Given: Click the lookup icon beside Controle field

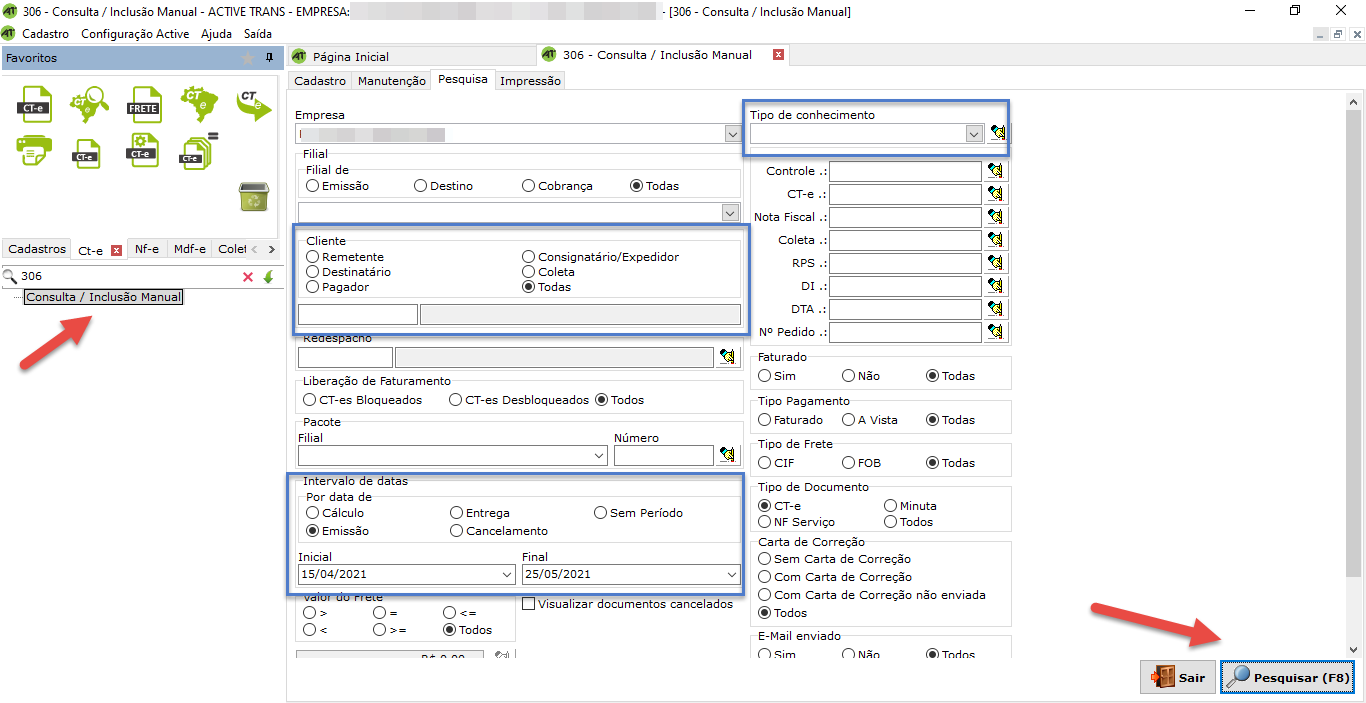Looking at the screenshot, I should pyautogui.click(x=994, y=171).
